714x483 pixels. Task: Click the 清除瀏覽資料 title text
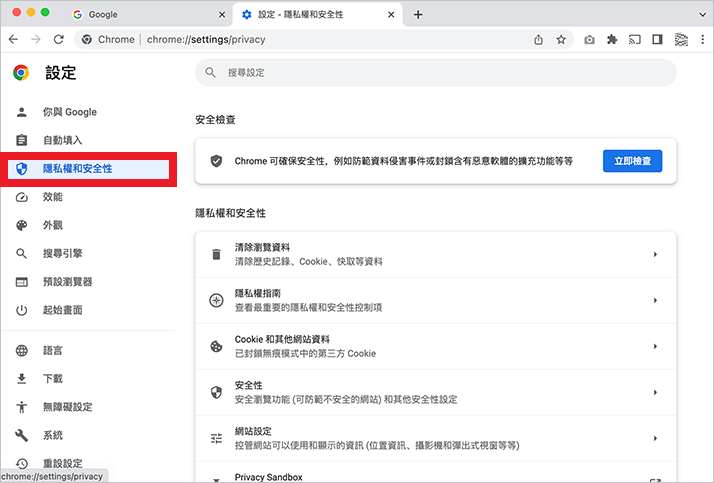coord(262,248)
